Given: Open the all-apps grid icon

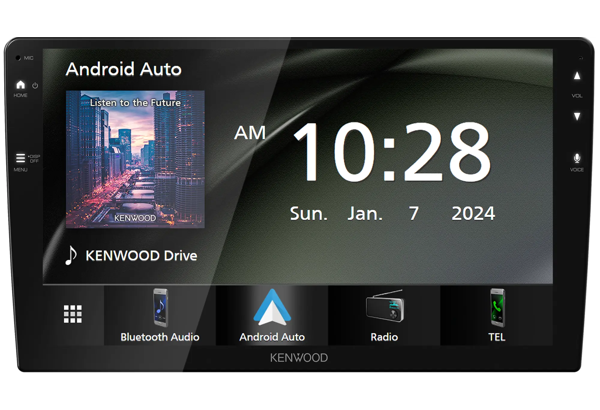Looking at the screenshot, I should point(73,314).
